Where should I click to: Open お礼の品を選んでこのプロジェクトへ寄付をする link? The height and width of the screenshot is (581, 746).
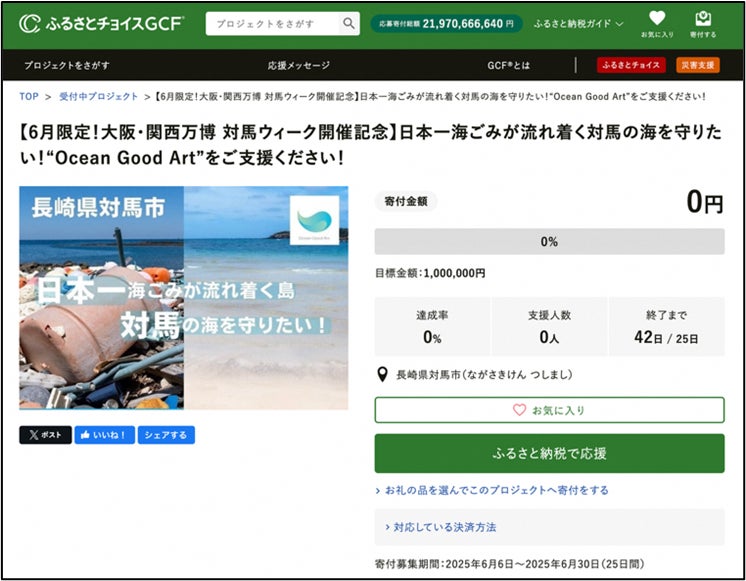coord(492,490)
